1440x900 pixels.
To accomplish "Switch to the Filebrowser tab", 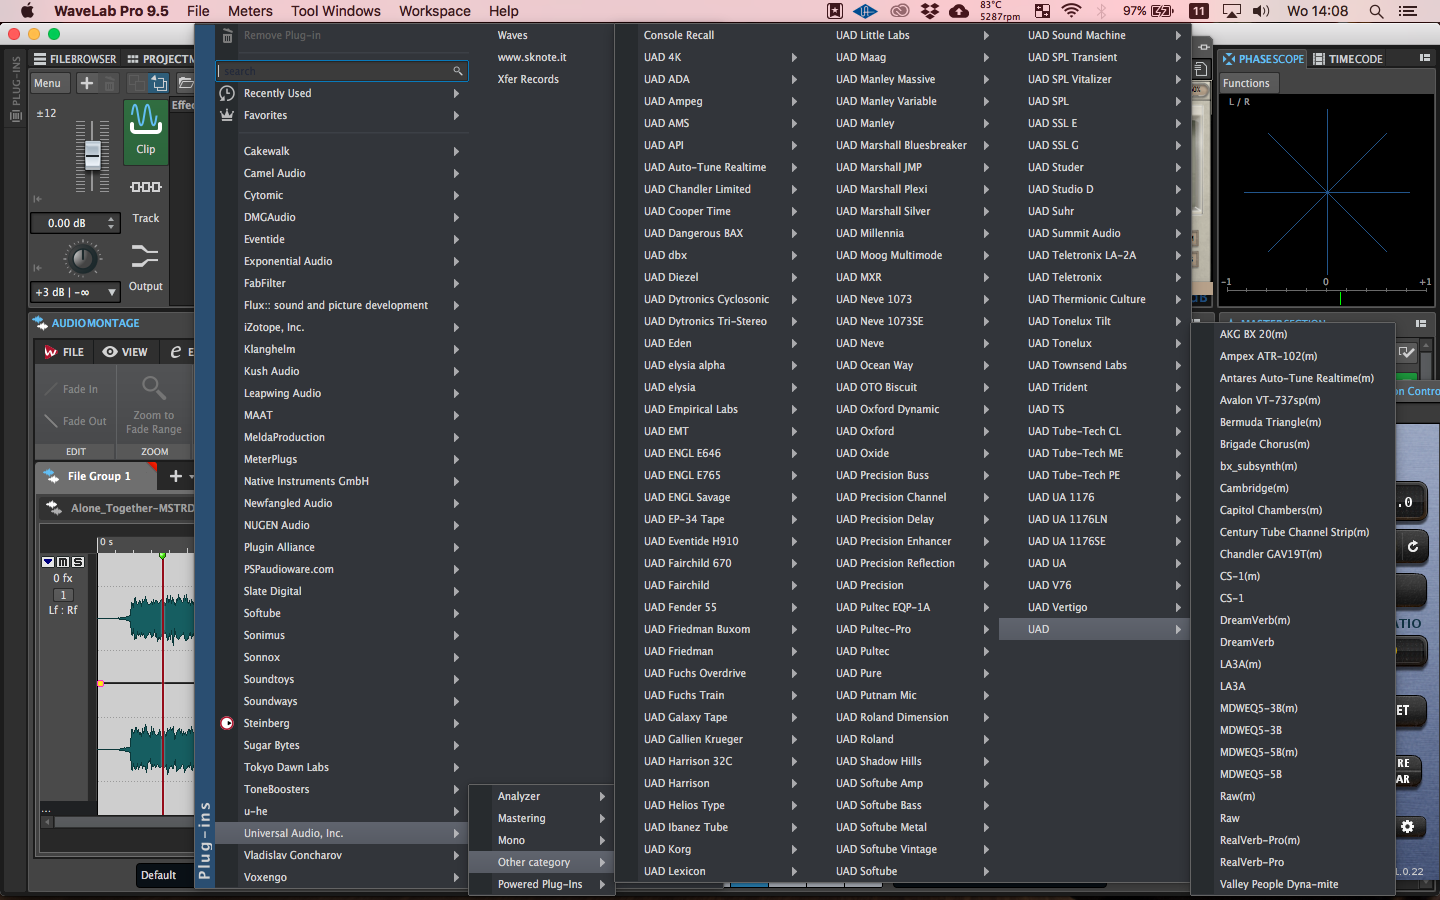I will coord(75,59).
